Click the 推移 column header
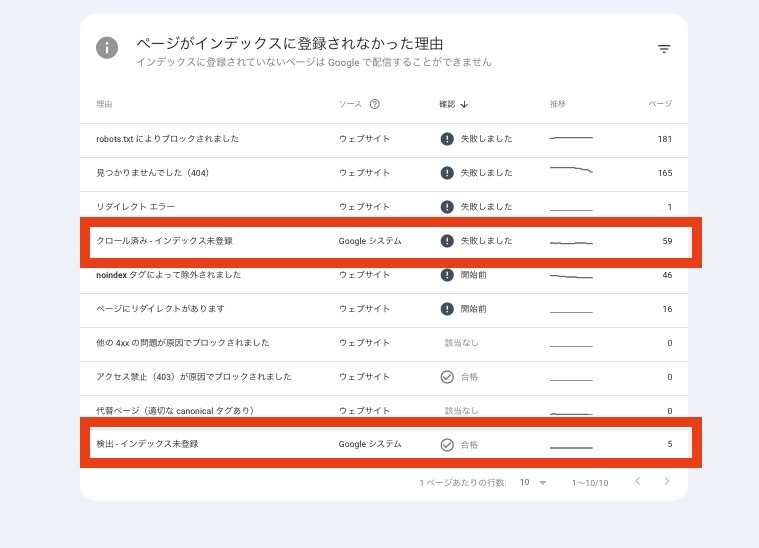The image size is (759, 548). click(558, 104)
